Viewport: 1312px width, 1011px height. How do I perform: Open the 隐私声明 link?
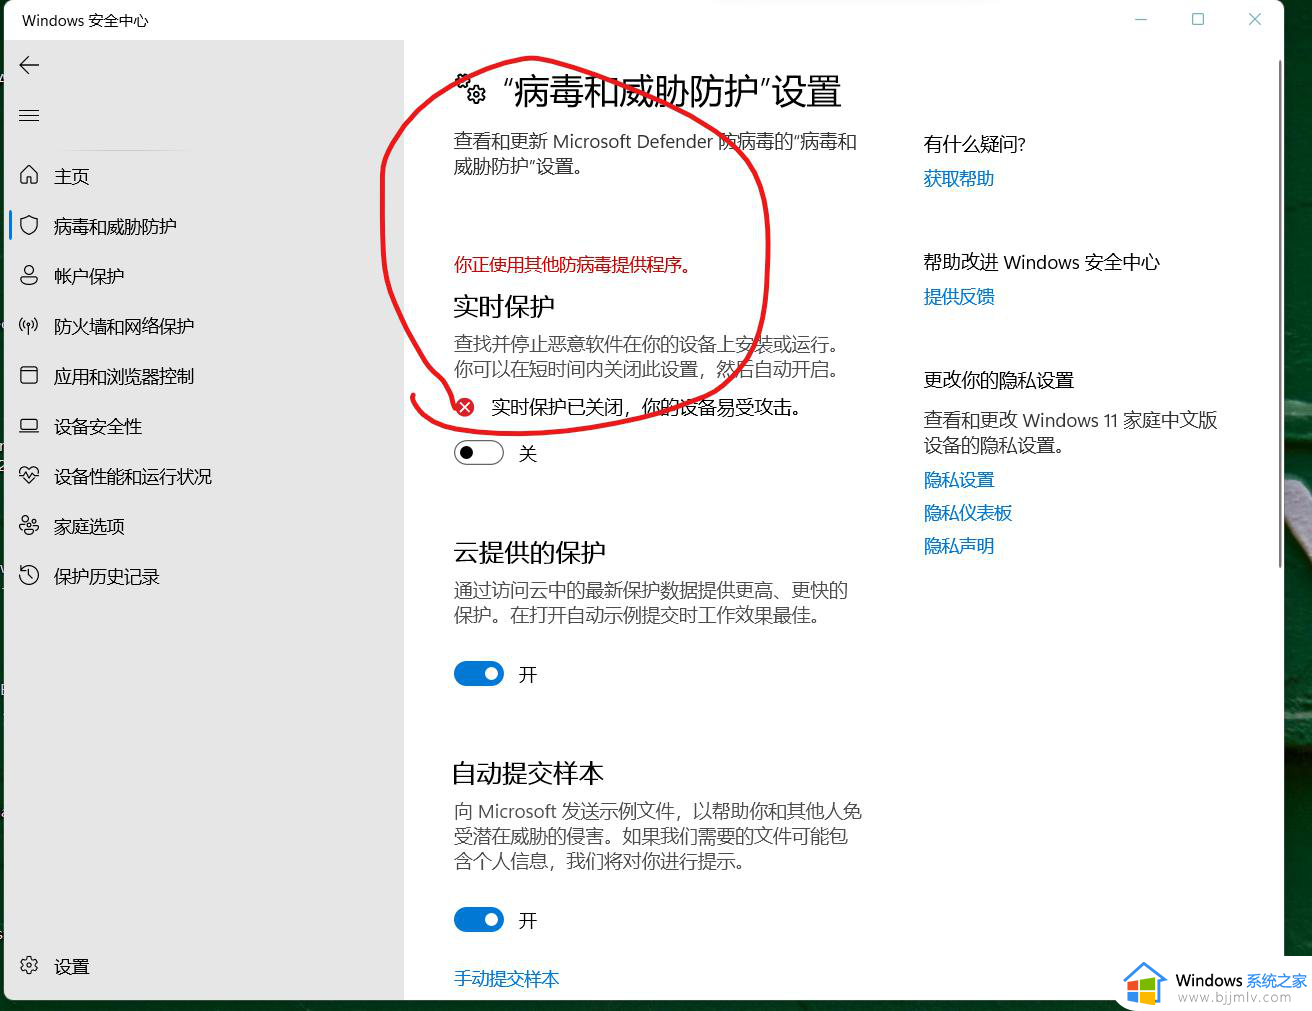[x=959, y=546]
